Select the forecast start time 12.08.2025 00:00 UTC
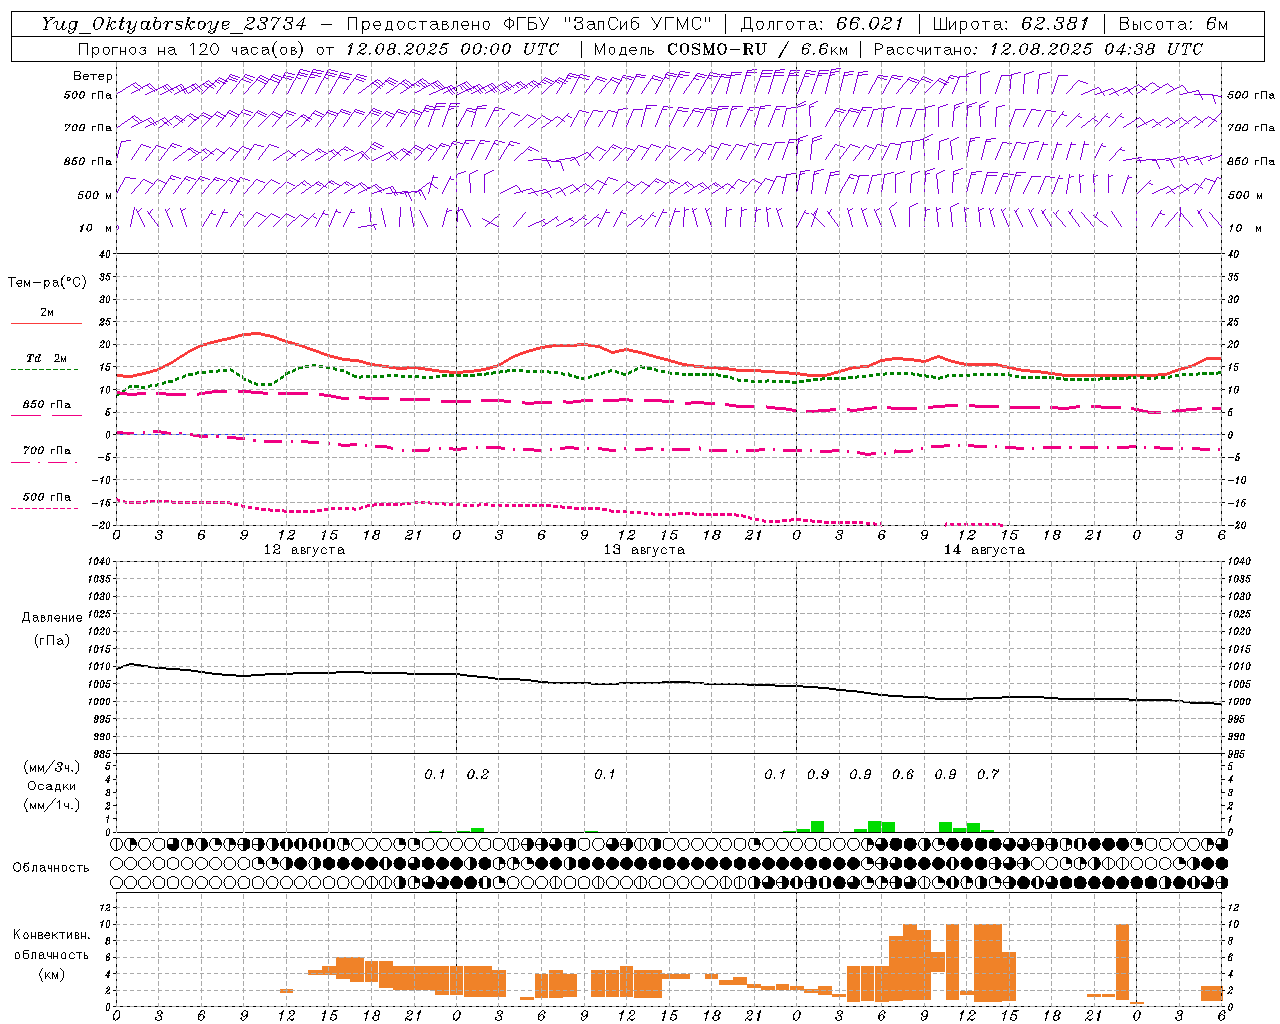This screenshot has width=1280, height=1024. 452,49
